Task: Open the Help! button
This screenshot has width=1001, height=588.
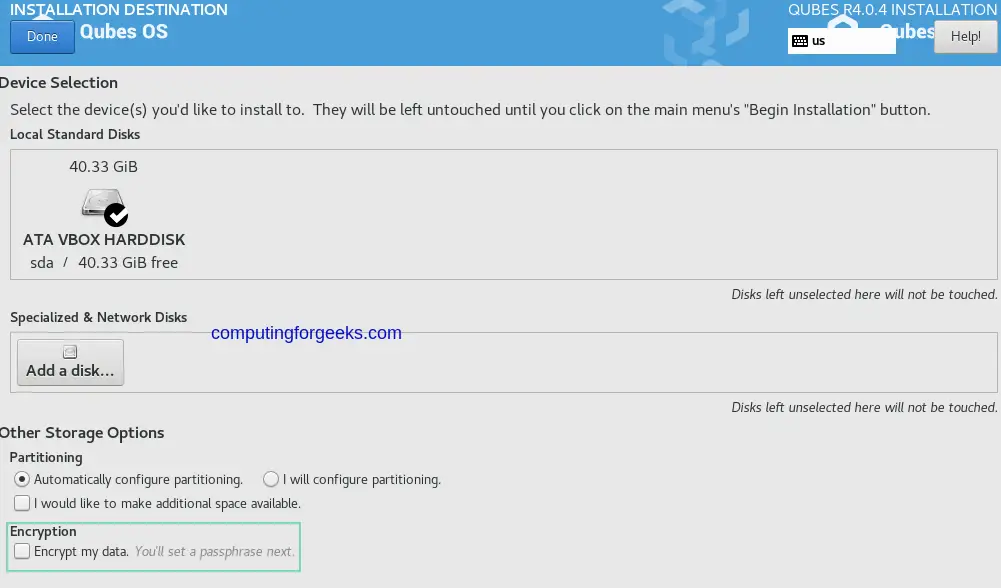Action: tap(965, 36)
